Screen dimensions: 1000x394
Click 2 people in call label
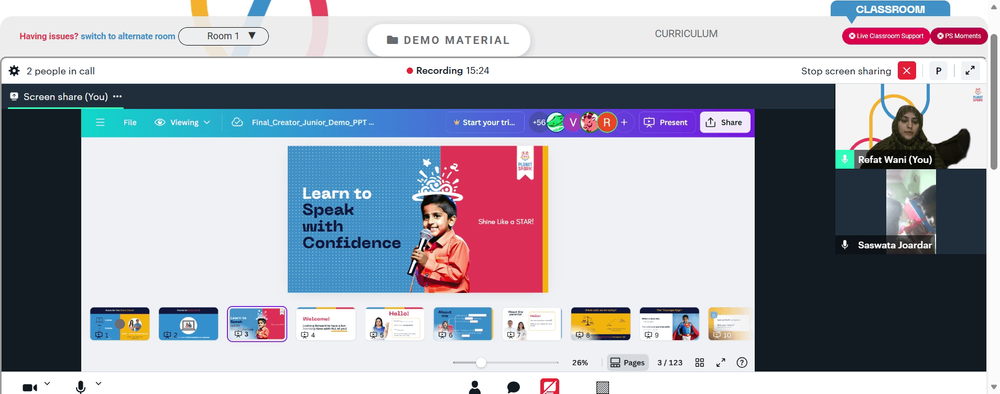coord(61,71)
